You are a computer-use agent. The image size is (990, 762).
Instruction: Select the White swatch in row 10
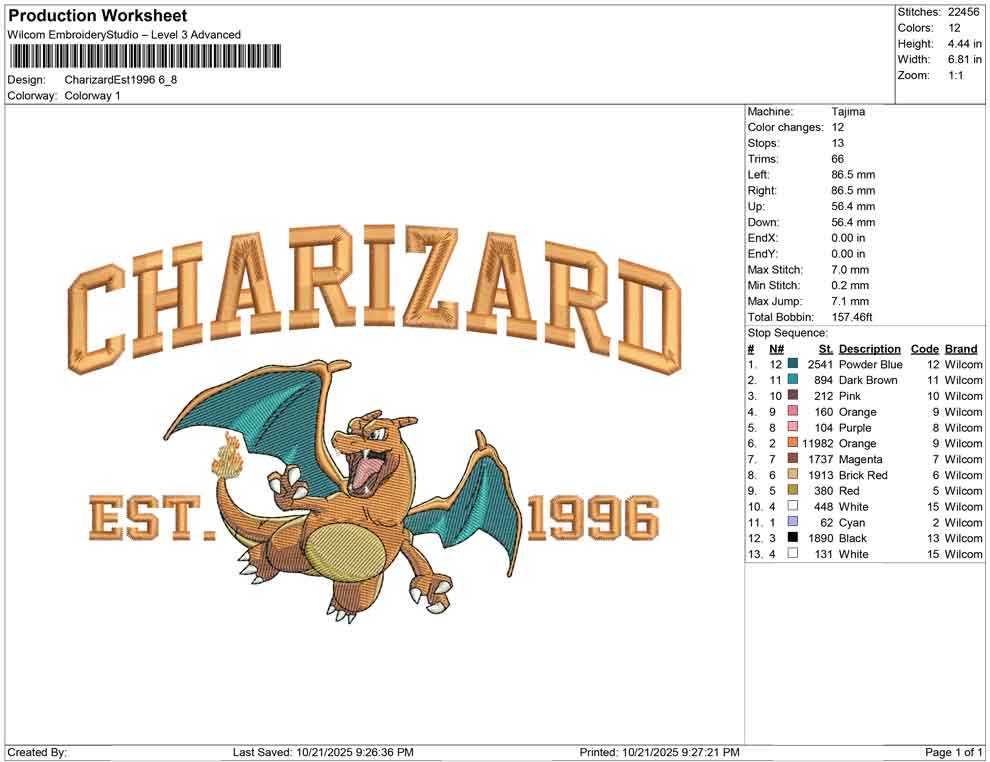click(792, 506)
